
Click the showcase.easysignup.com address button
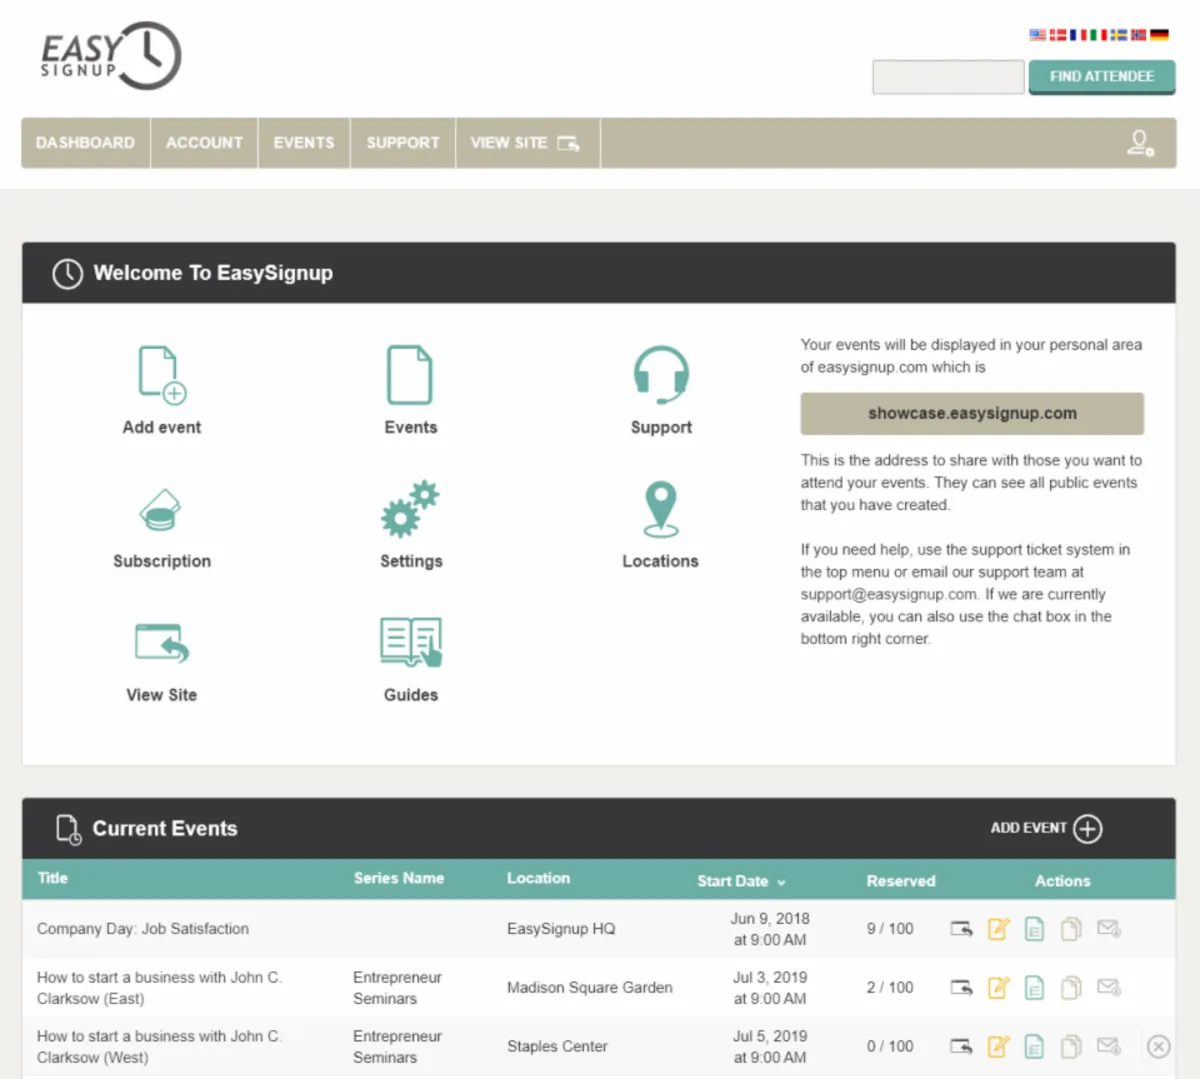(x=971, y=413)
